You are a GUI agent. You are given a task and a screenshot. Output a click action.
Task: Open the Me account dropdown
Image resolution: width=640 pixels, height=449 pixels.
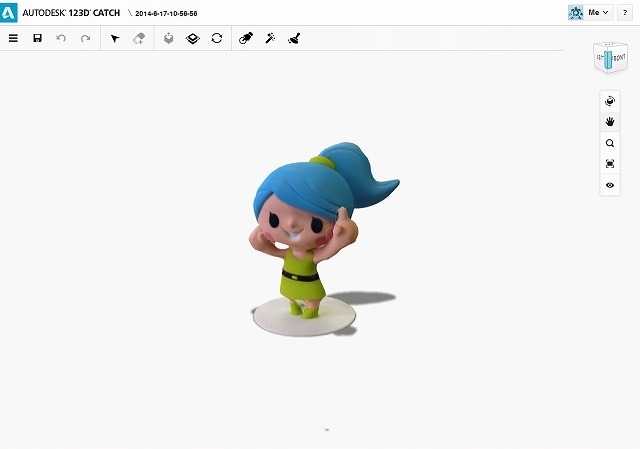[598, 13]
